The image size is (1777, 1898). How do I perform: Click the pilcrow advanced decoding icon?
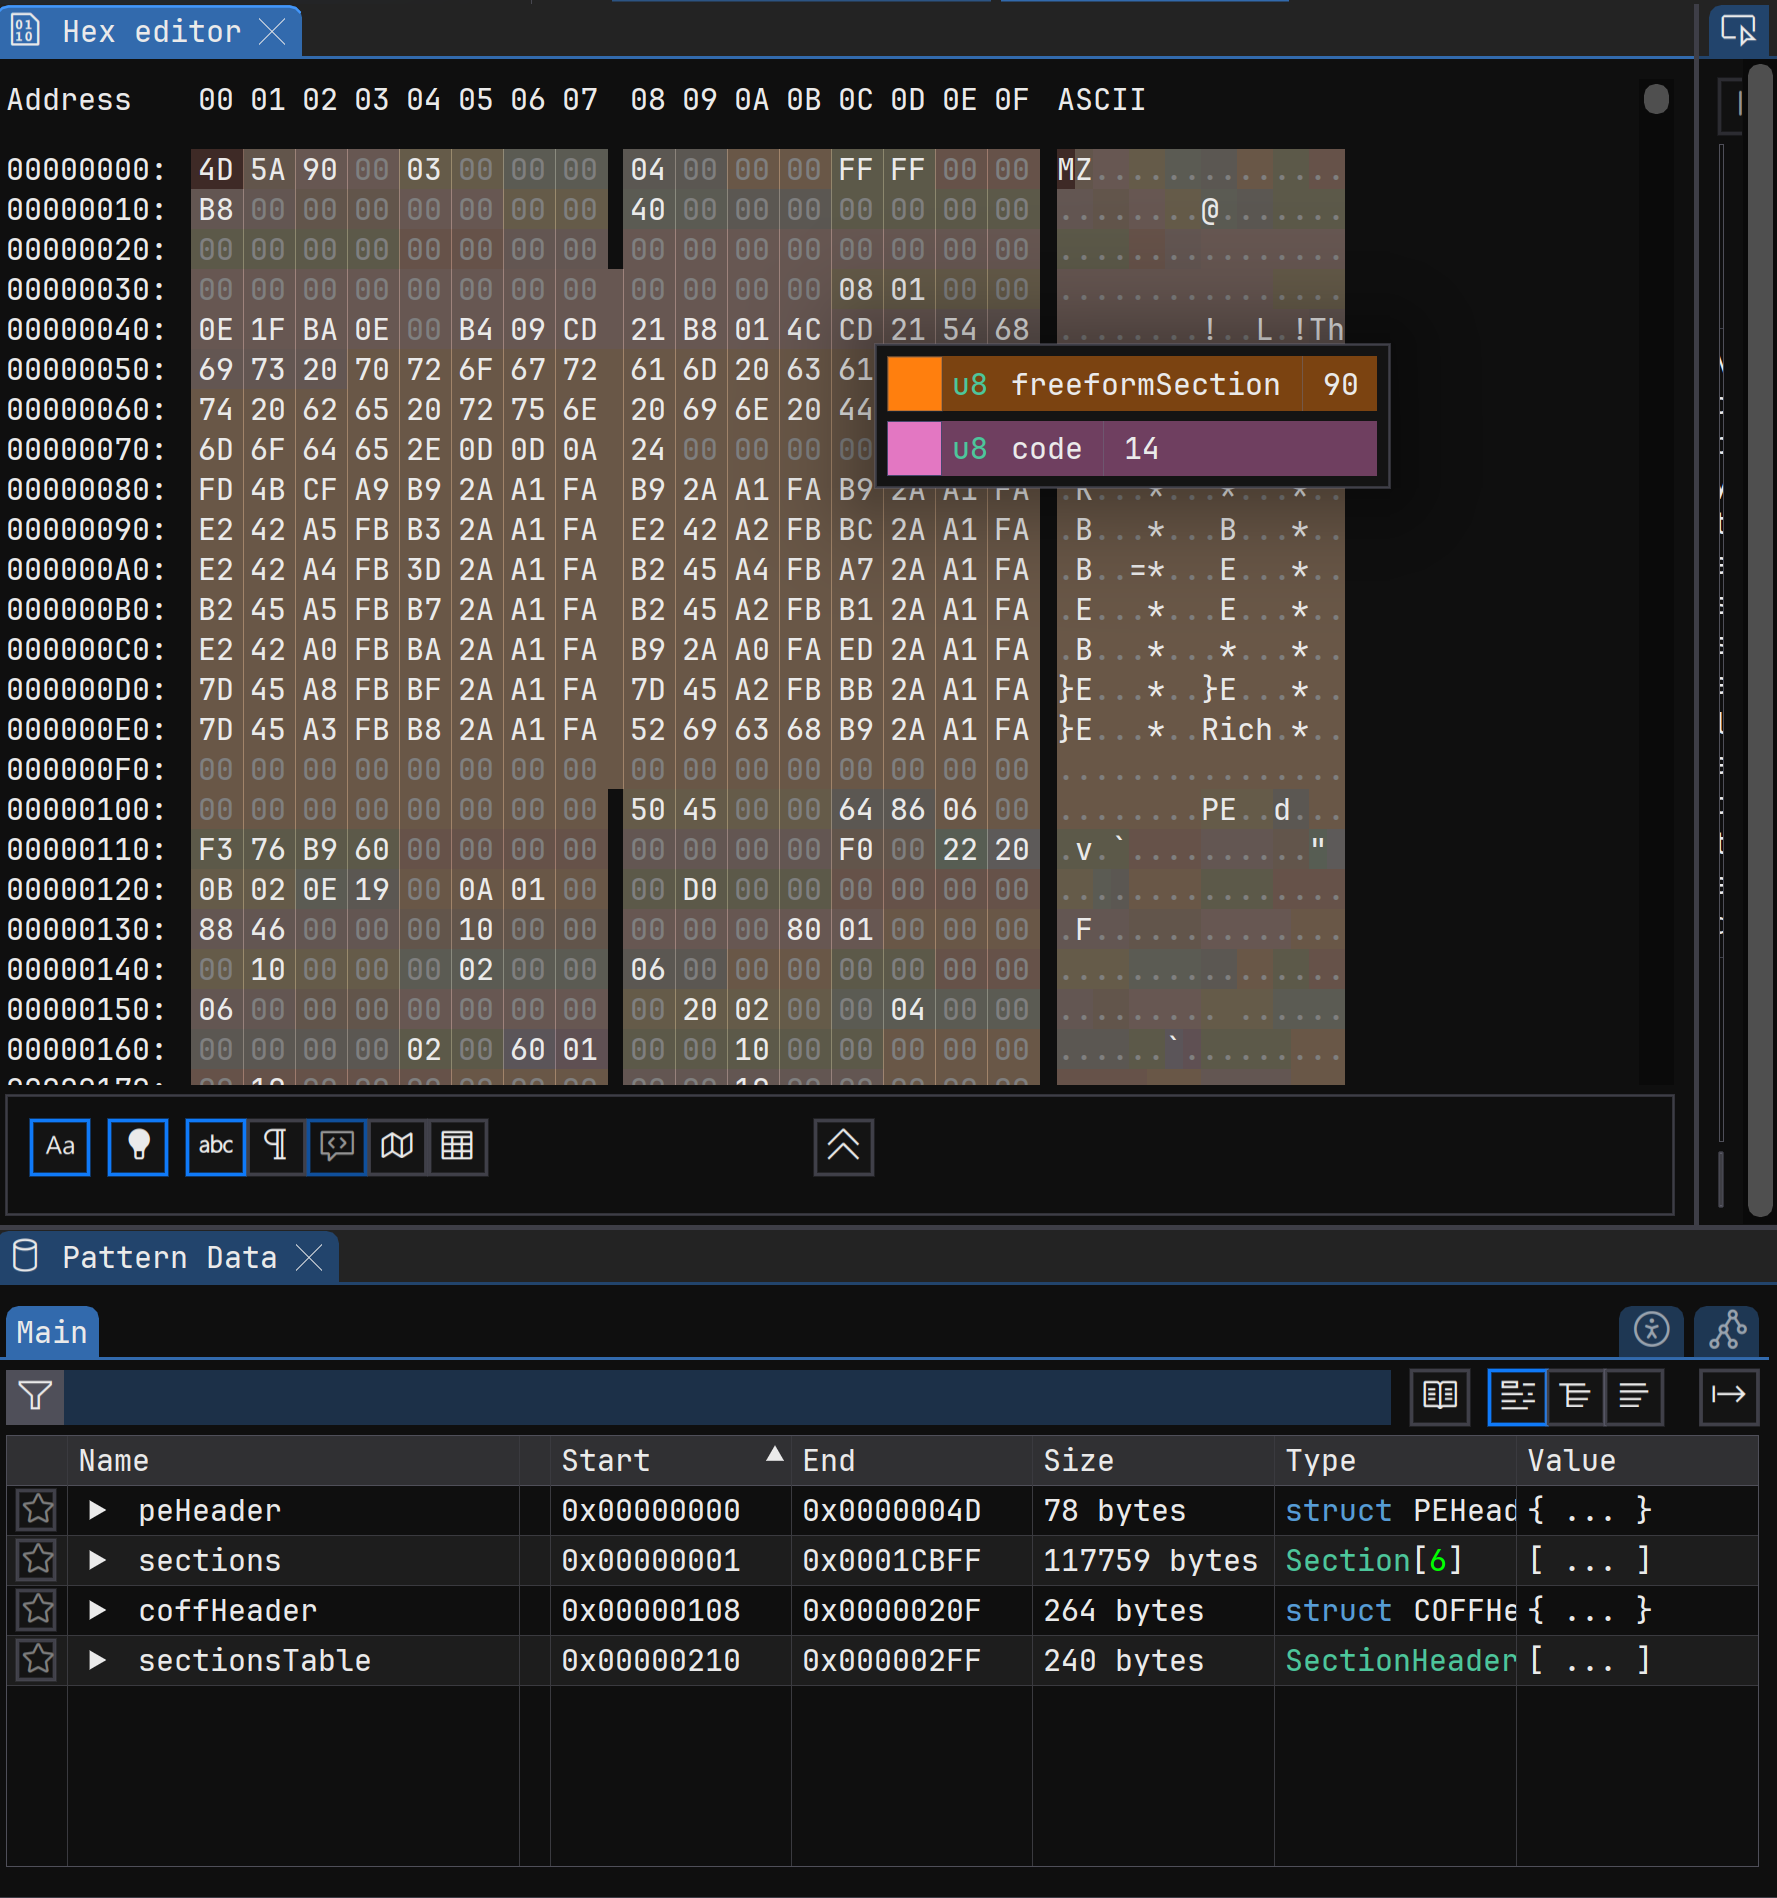point(276,1146)
